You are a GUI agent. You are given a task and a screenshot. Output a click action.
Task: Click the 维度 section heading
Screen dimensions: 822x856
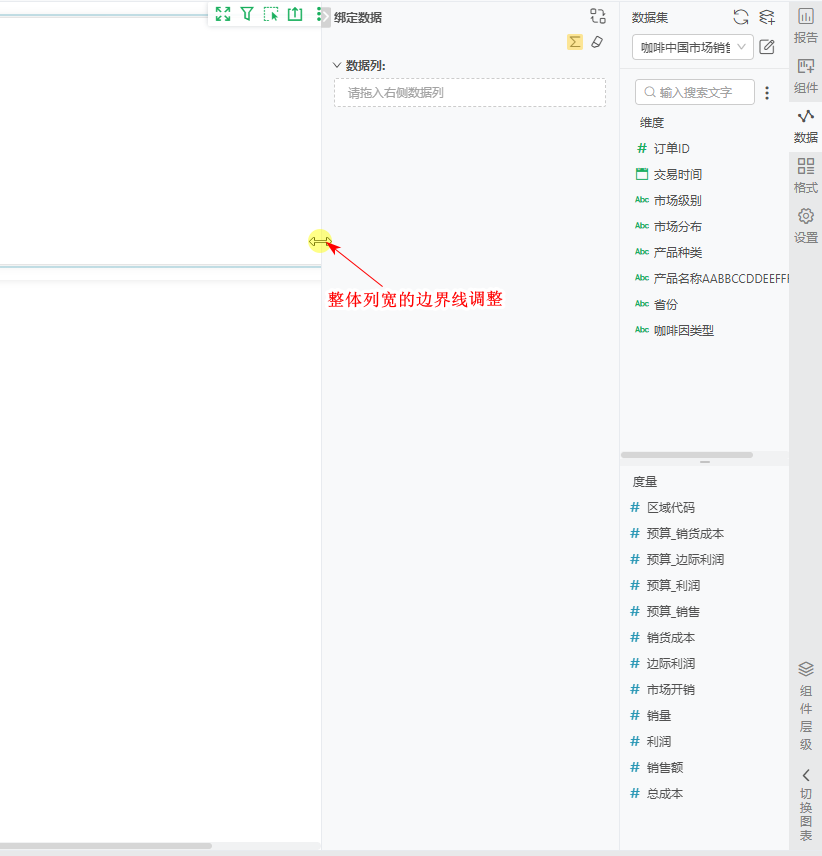652,123
